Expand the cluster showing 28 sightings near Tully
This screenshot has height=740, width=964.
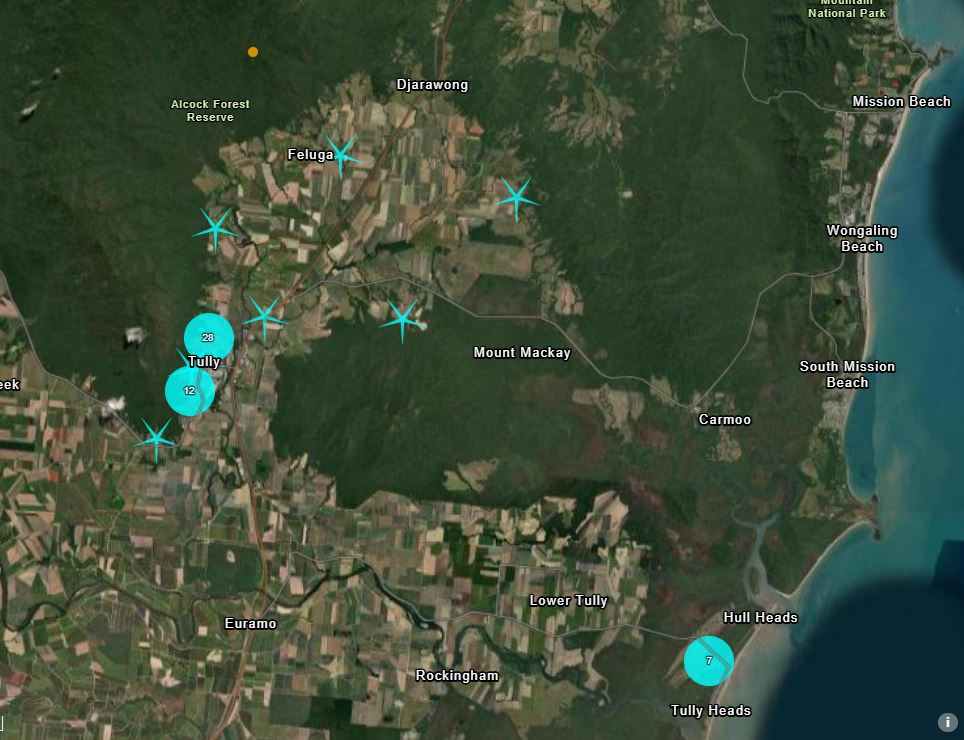click(208, 337)
